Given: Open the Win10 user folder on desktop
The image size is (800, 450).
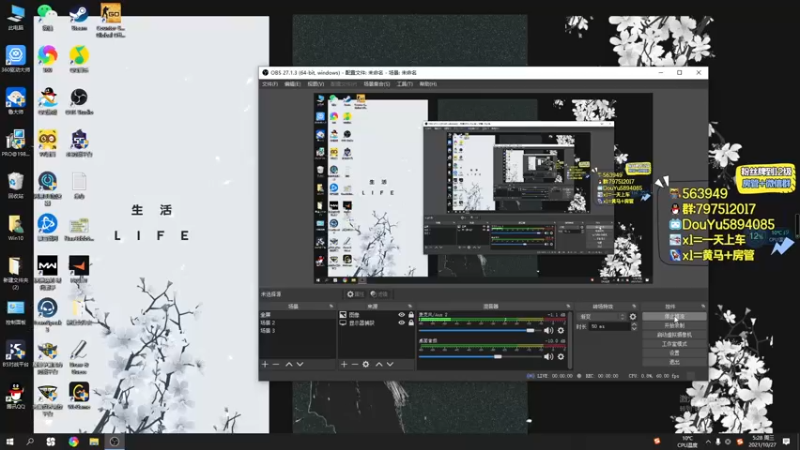Looking at the screenshot, I should (15, 228).
